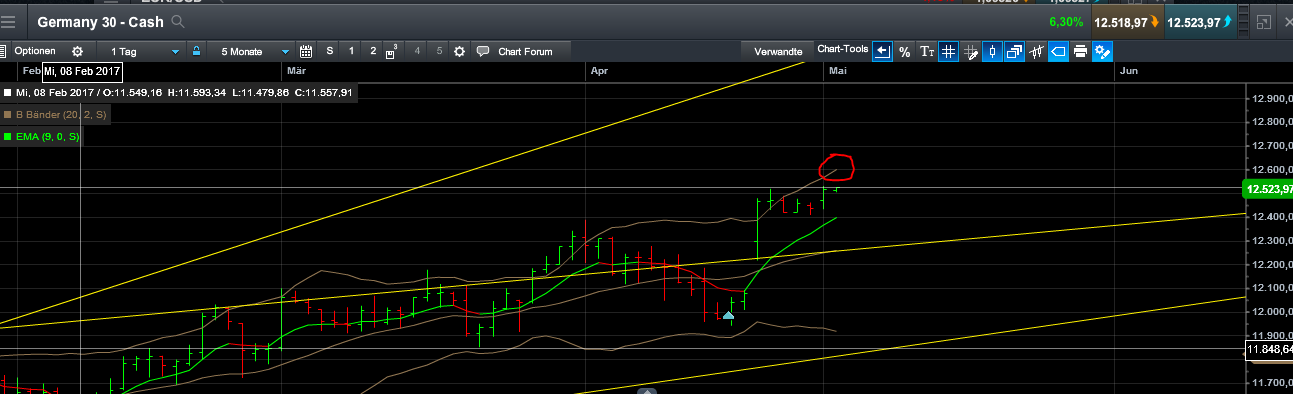Select the text annotation tool
Screen dimensions: 1293x394
(927, 51)
